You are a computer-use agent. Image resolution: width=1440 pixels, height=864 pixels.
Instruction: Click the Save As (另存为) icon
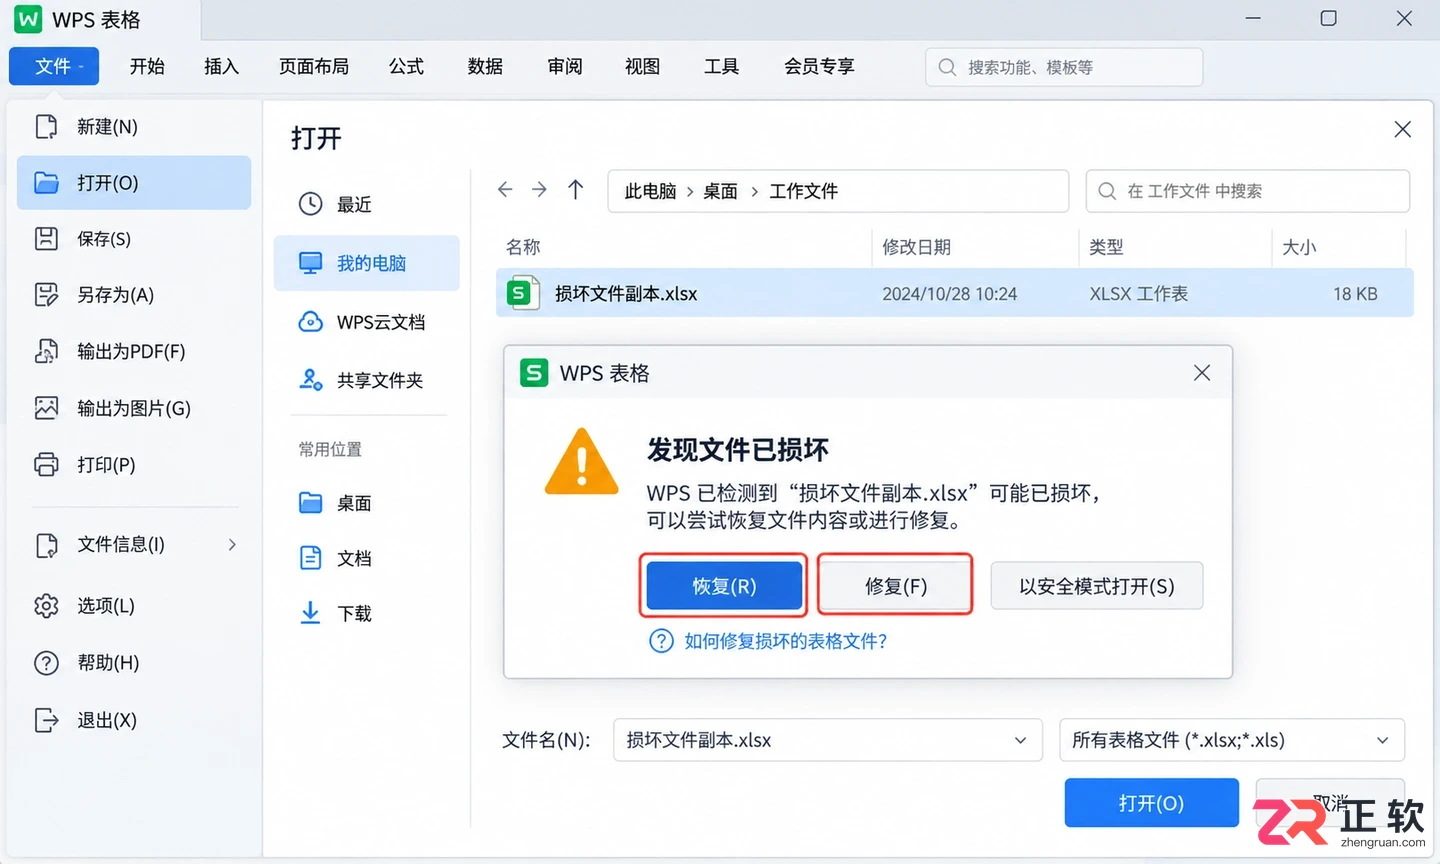46,295
